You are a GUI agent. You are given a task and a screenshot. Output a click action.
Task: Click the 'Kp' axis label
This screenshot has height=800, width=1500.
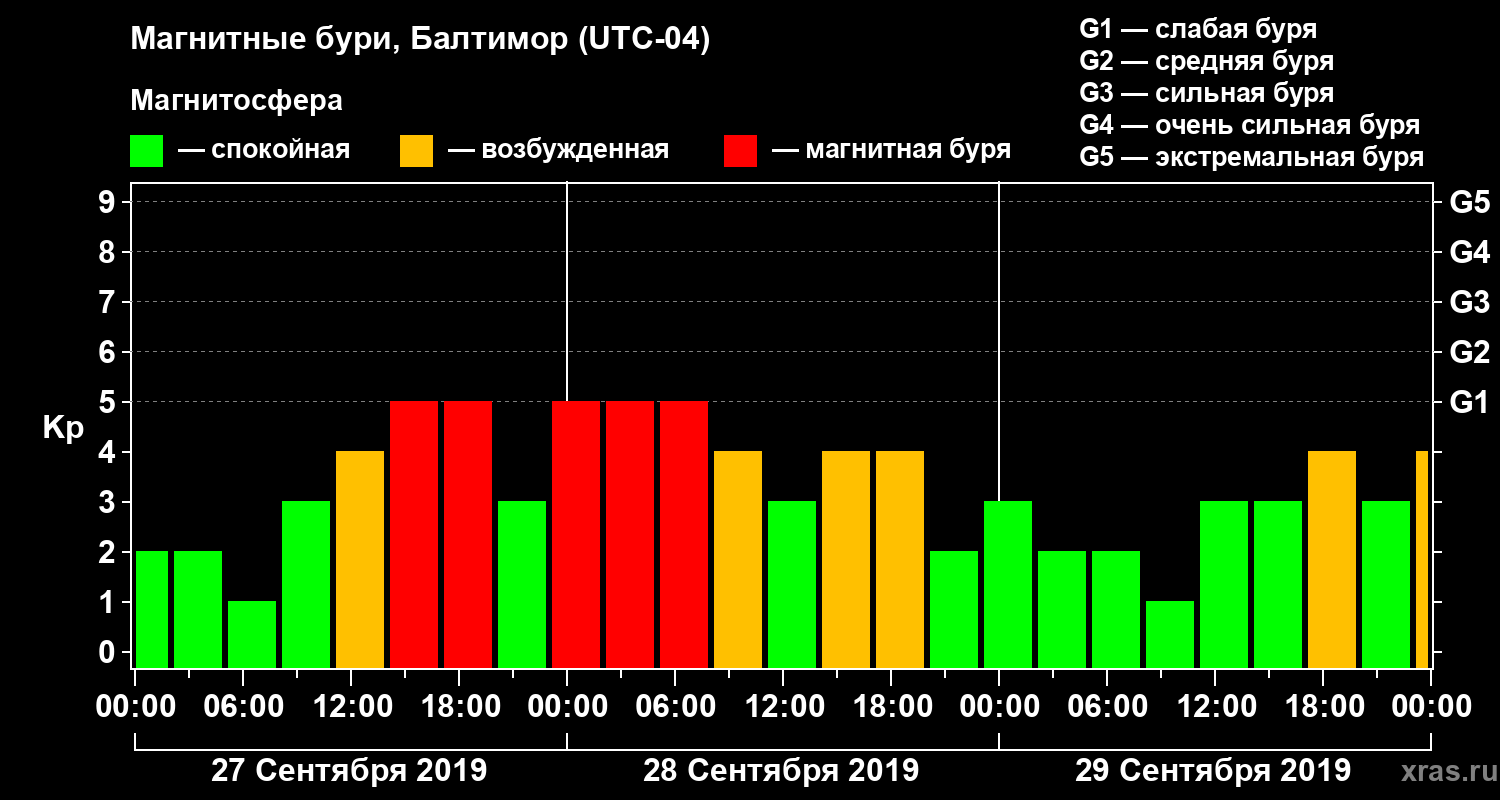click(x=63, y=428)
